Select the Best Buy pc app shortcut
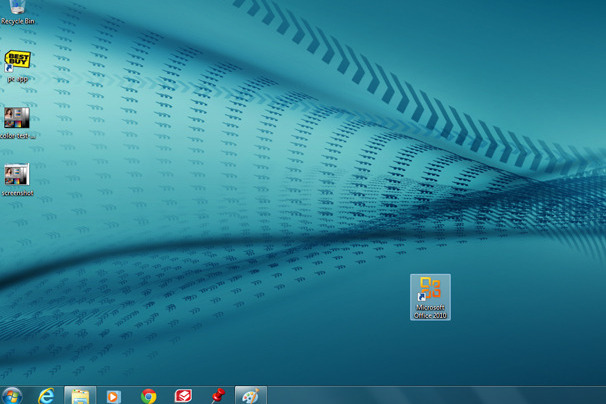606x404 pixels. tap(17, 60)
